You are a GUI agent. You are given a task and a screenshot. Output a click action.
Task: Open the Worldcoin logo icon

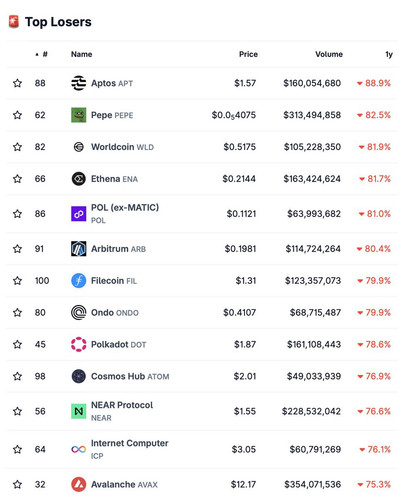click(x=79, y=147)
